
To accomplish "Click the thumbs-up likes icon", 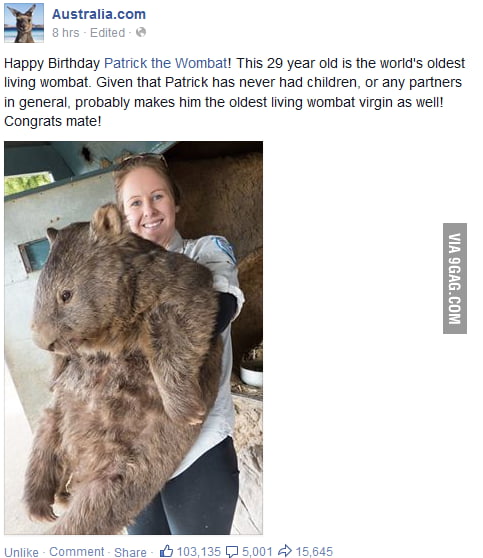I will click(167, 551).
